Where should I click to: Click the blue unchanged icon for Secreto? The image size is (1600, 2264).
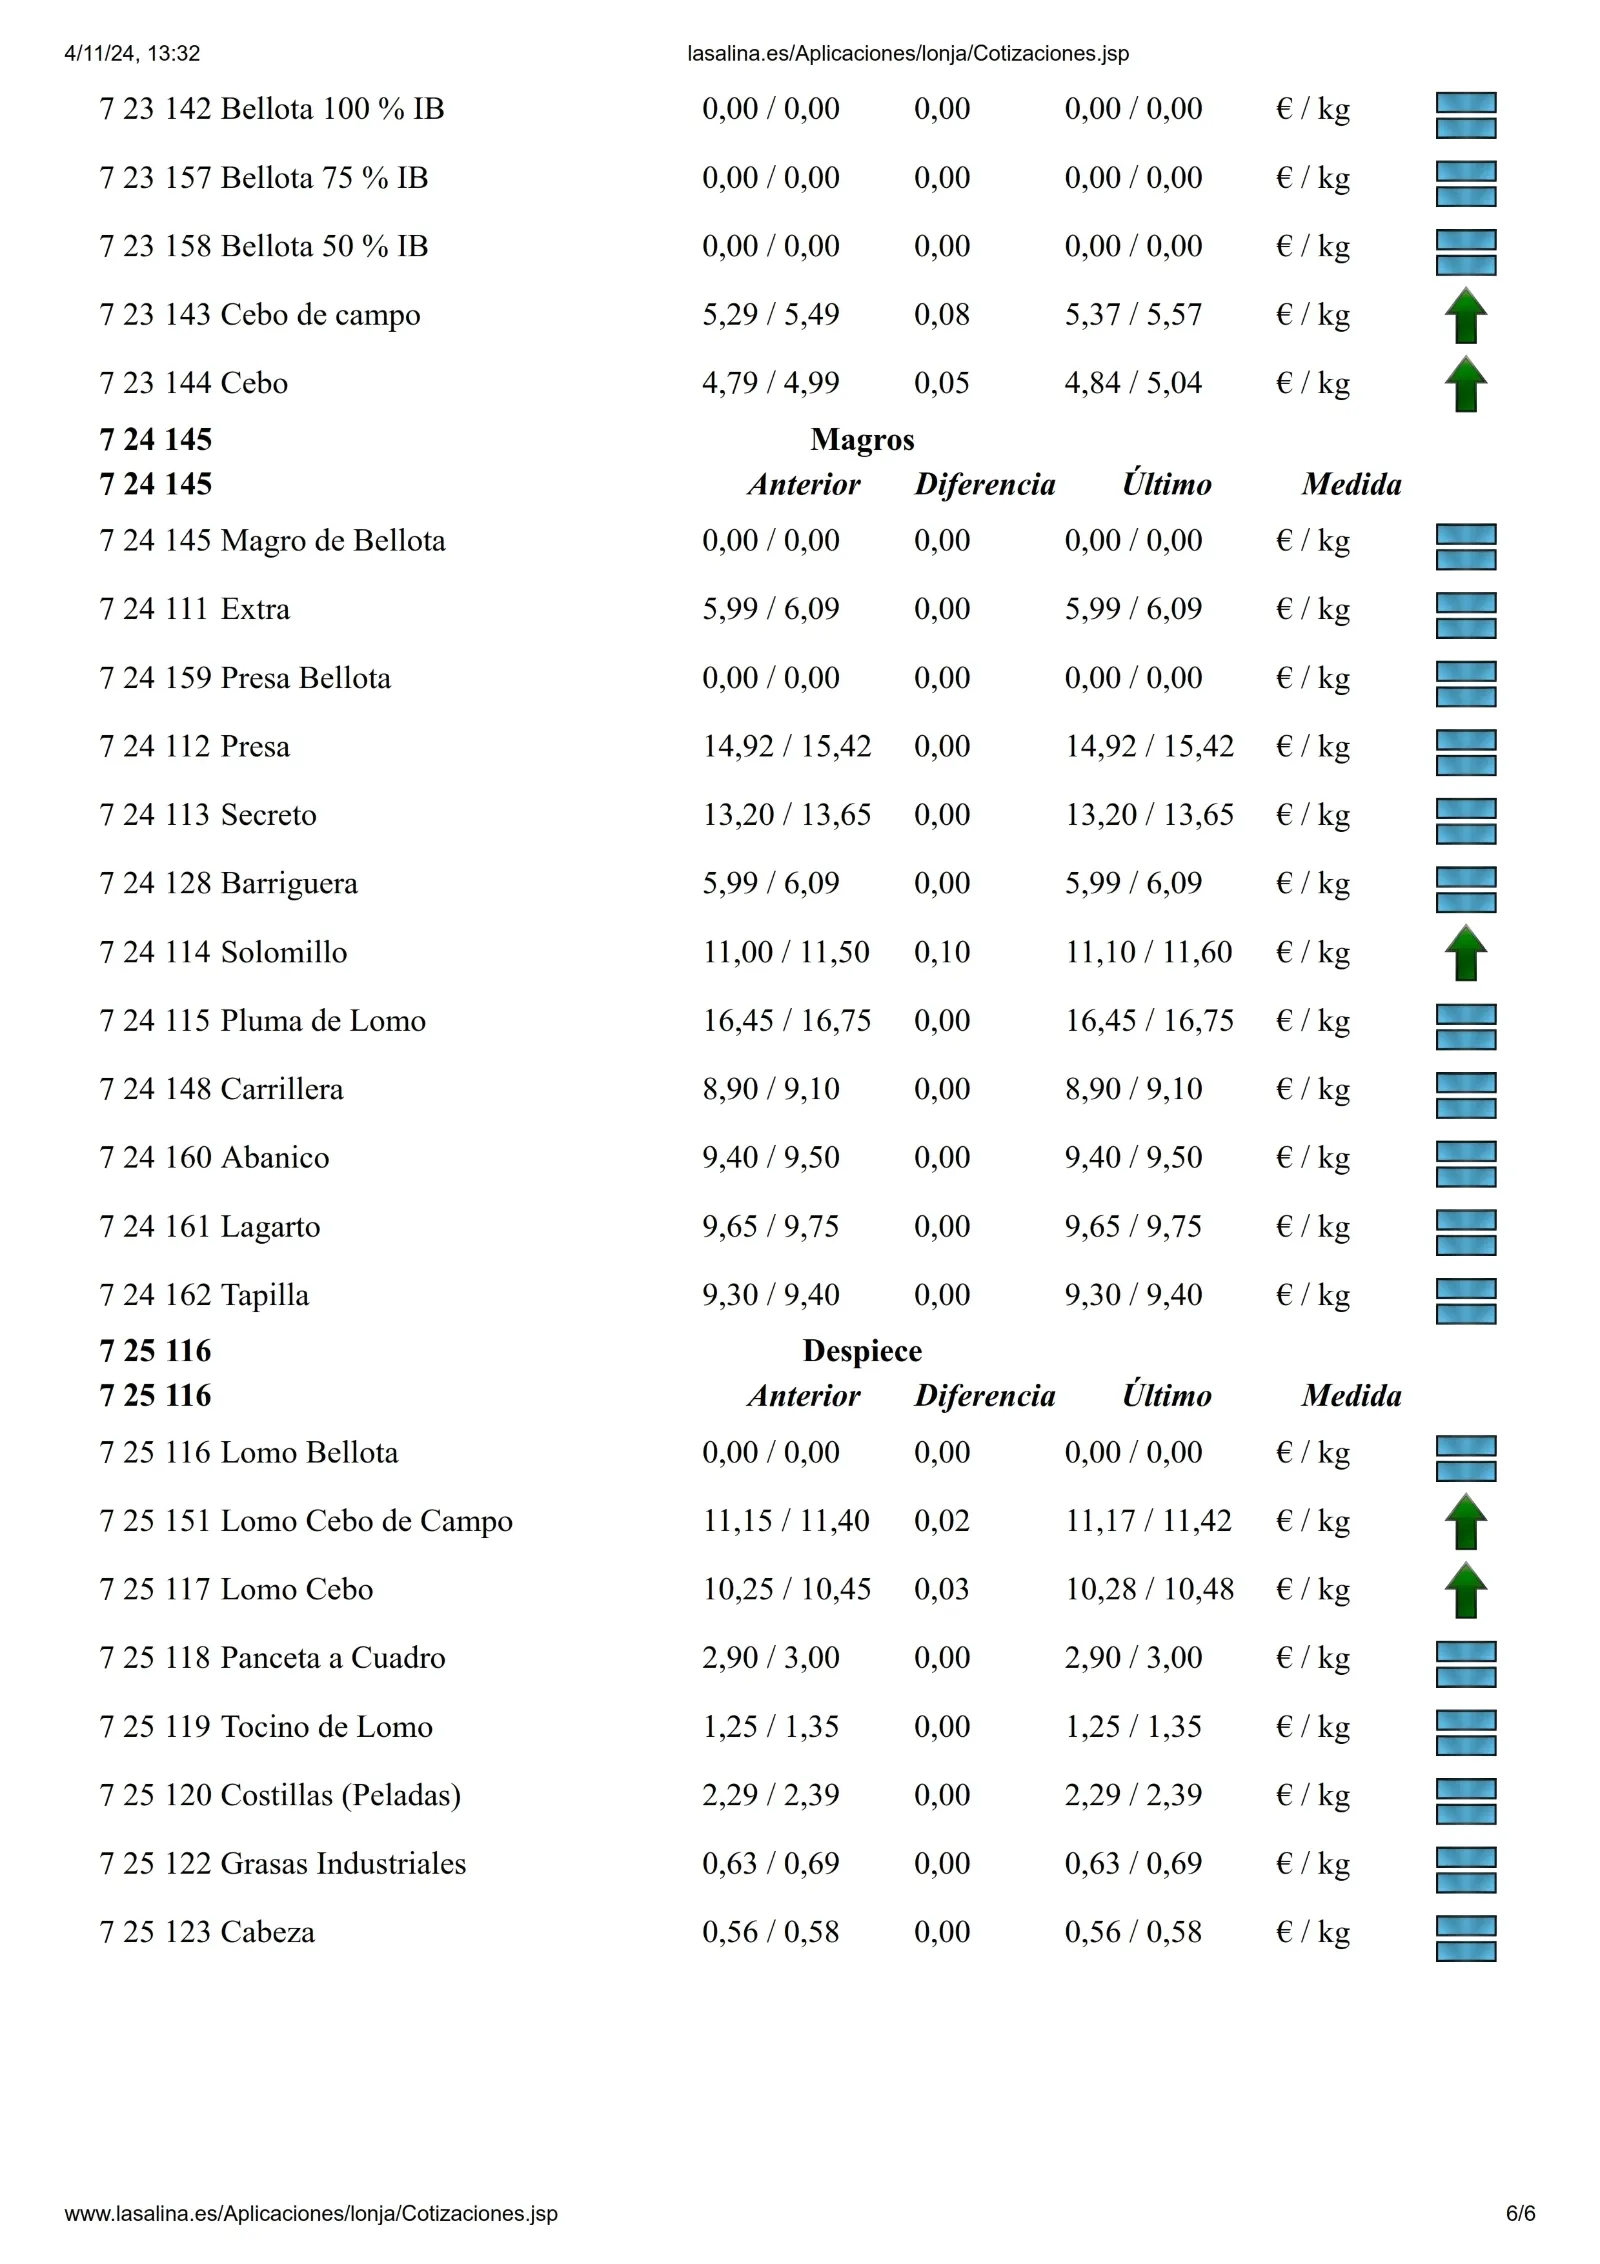pos(1466,821)
